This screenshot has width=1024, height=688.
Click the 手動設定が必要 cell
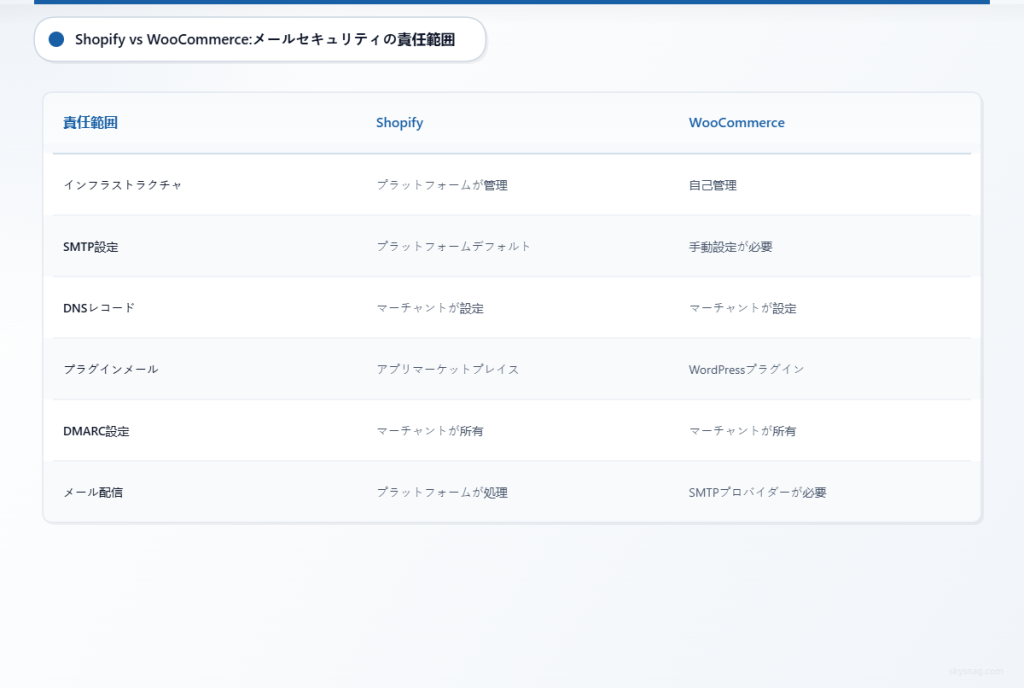731,247
